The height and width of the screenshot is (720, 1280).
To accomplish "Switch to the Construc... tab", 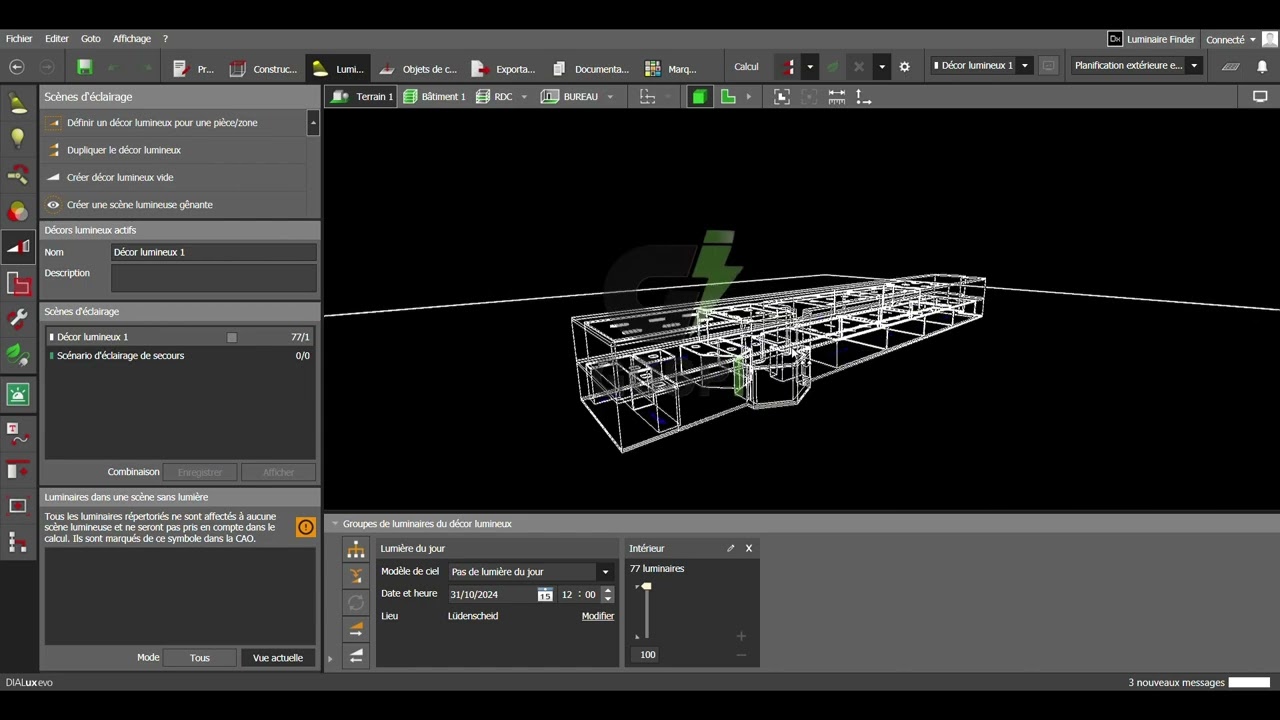I will point(264,68).
